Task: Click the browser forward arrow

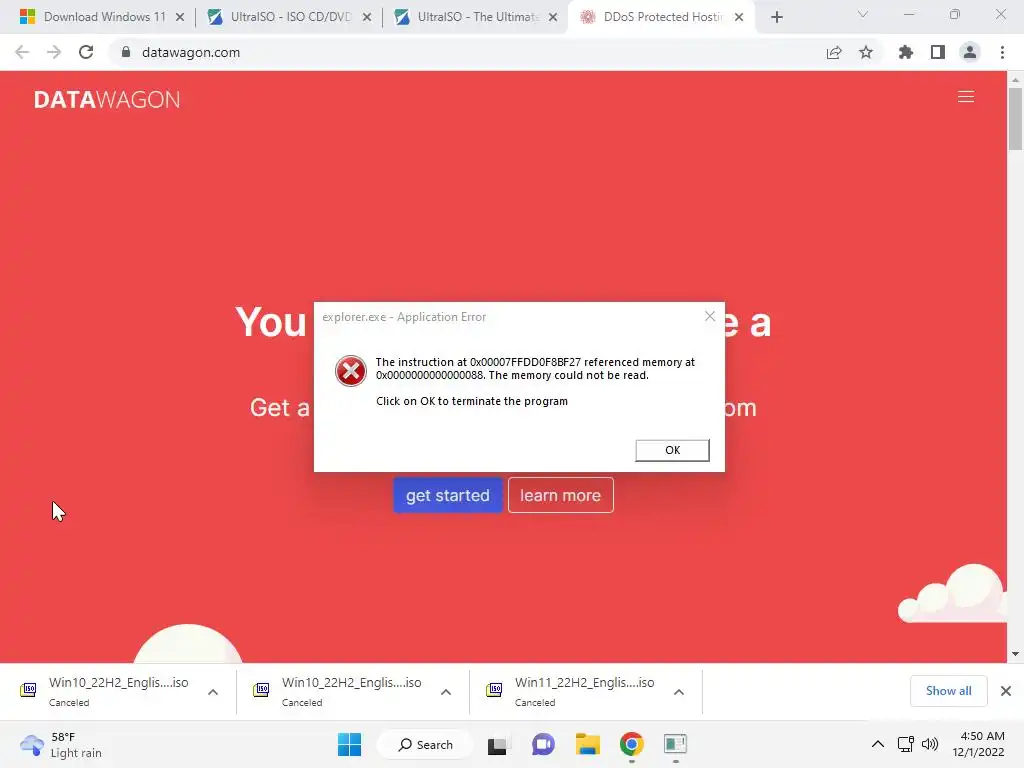Action: pos(54,52)
